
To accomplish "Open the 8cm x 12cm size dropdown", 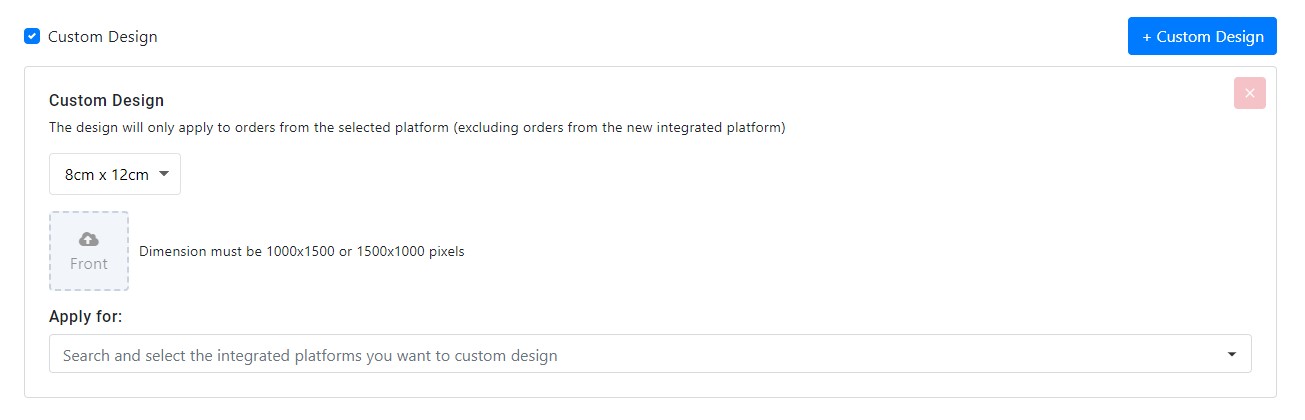I will pos(115,174).
